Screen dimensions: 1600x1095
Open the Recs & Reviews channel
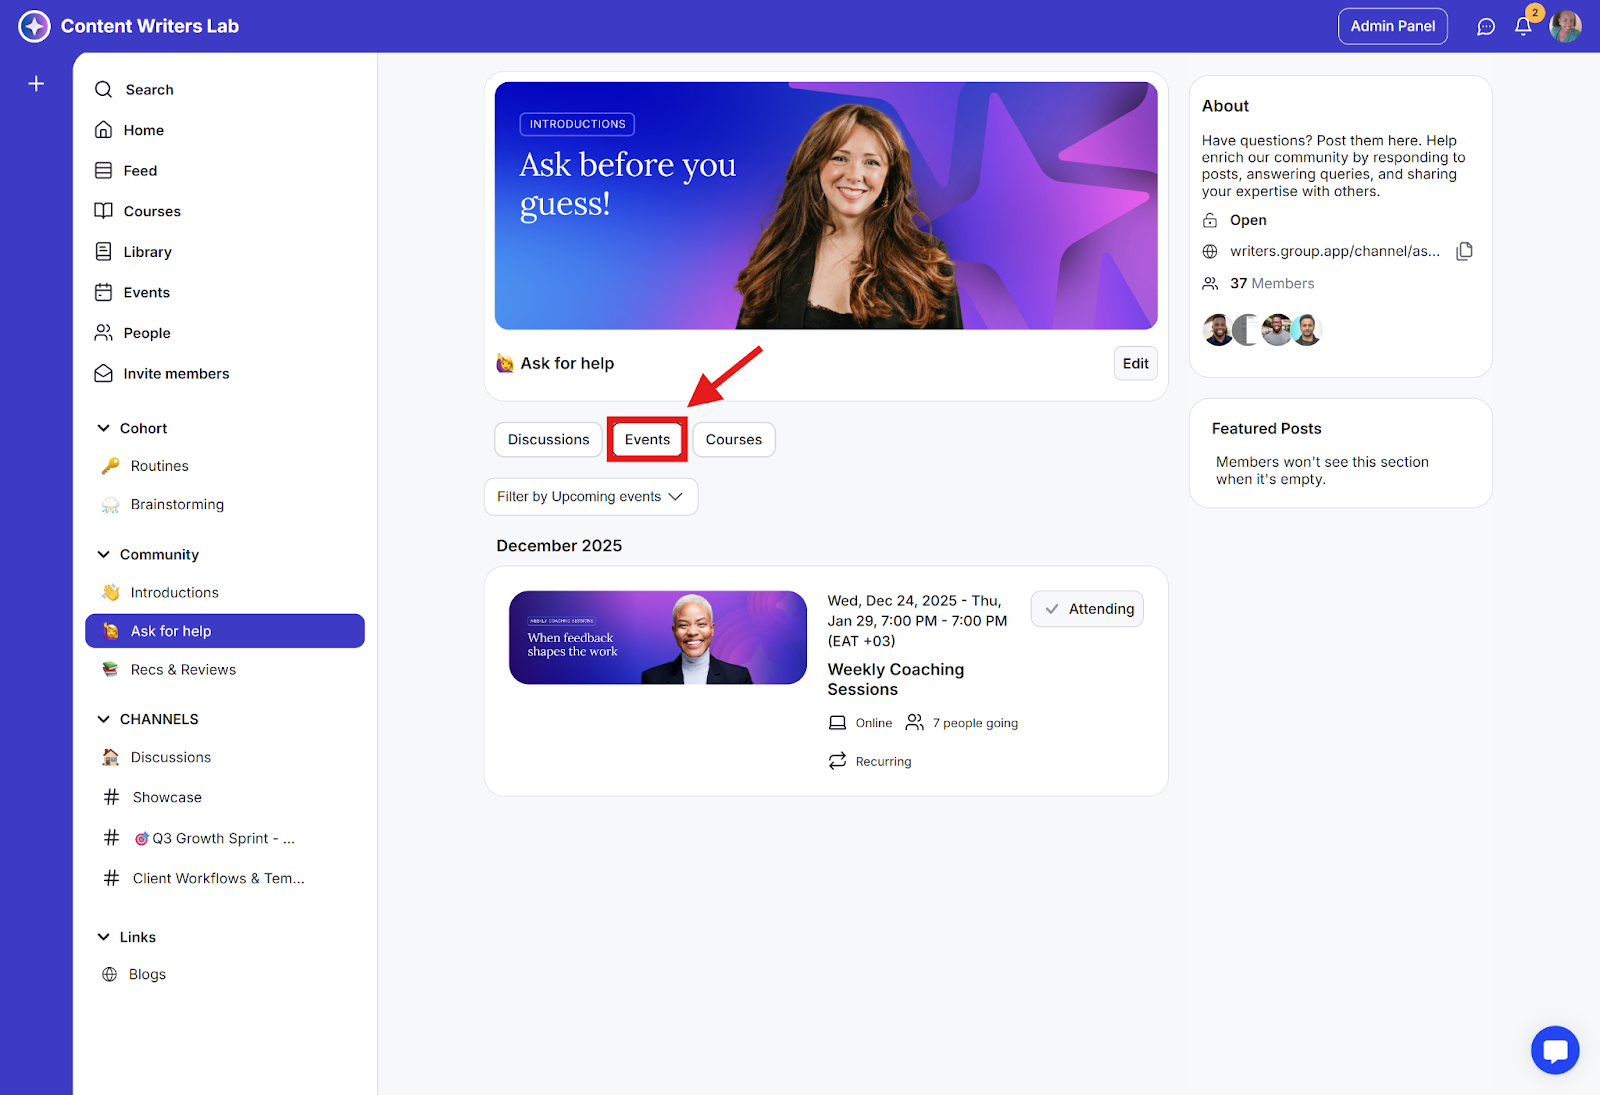pyautogui.click(x=183, y=670)
